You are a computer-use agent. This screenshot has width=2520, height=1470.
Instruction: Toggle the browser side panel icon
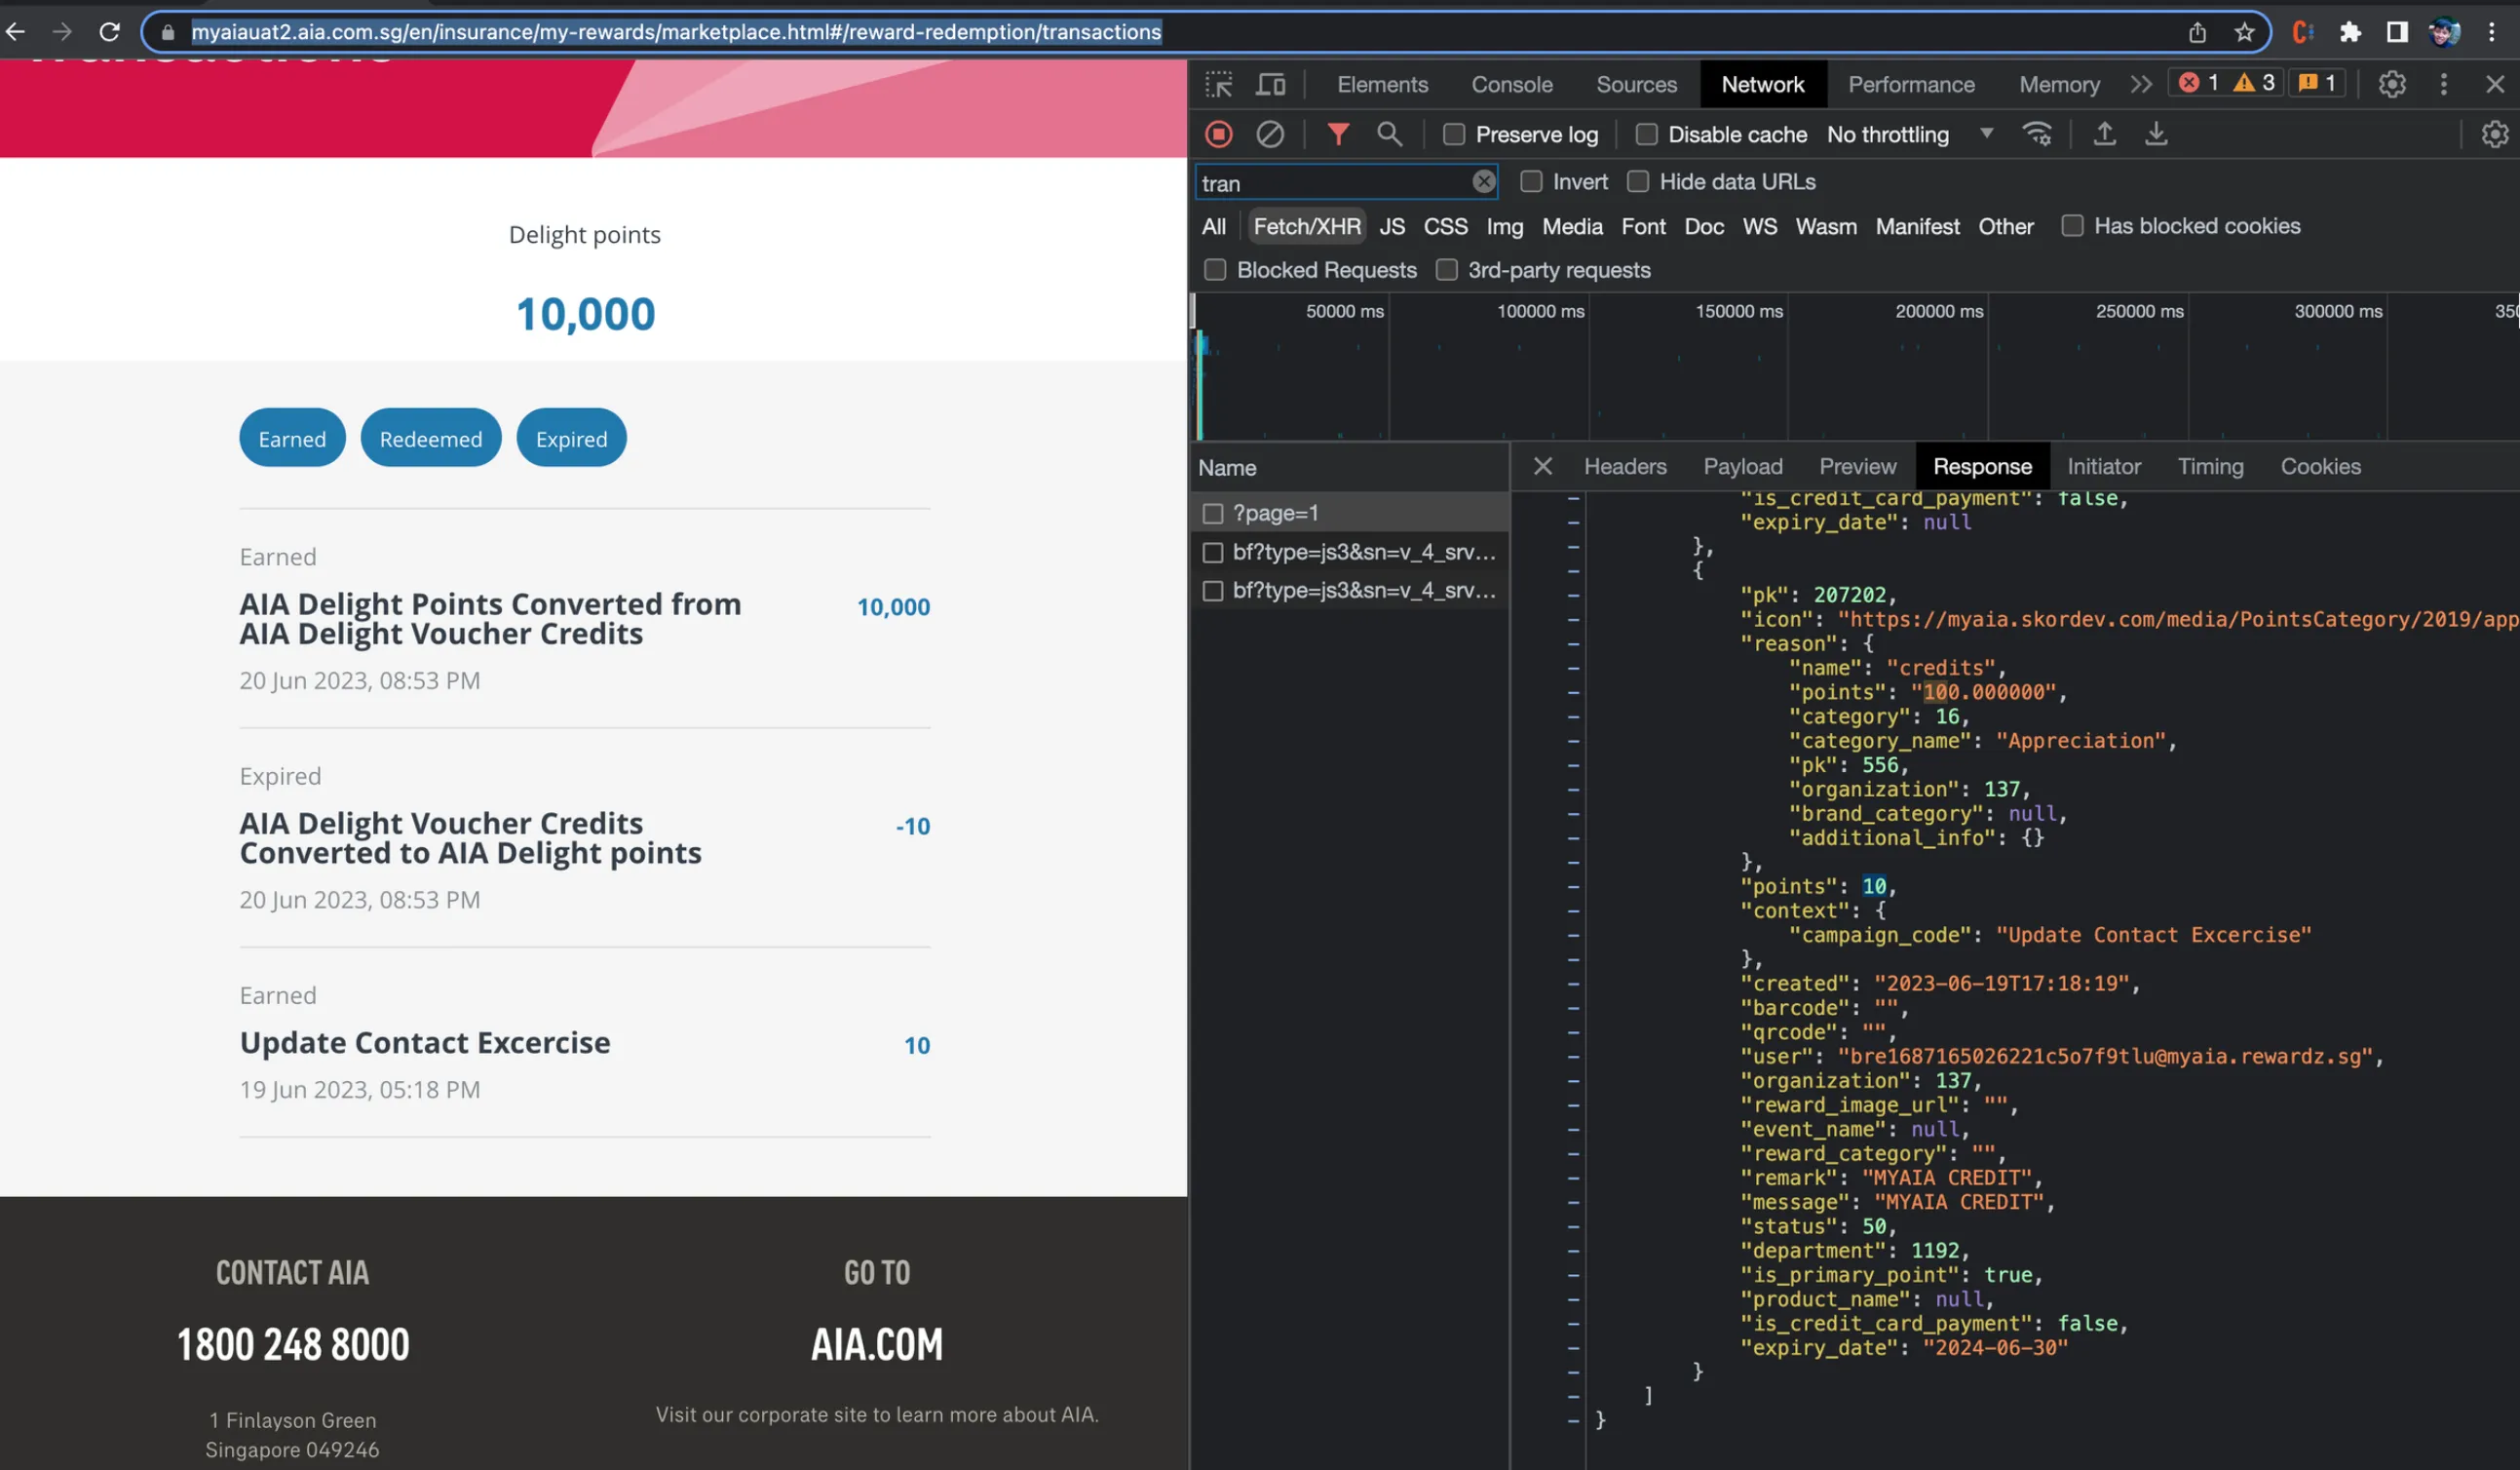(x=2397, y=32)
